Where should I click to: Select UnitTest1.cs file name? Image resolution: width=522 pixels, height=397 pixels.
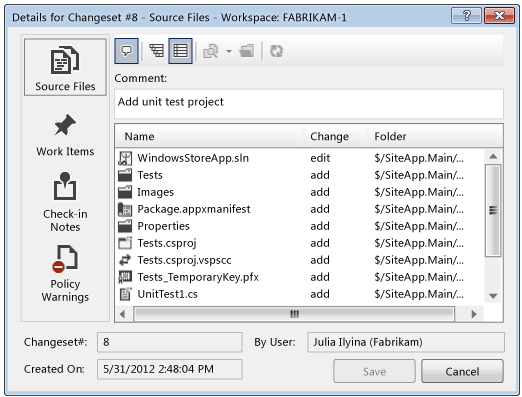click(167, 294)
